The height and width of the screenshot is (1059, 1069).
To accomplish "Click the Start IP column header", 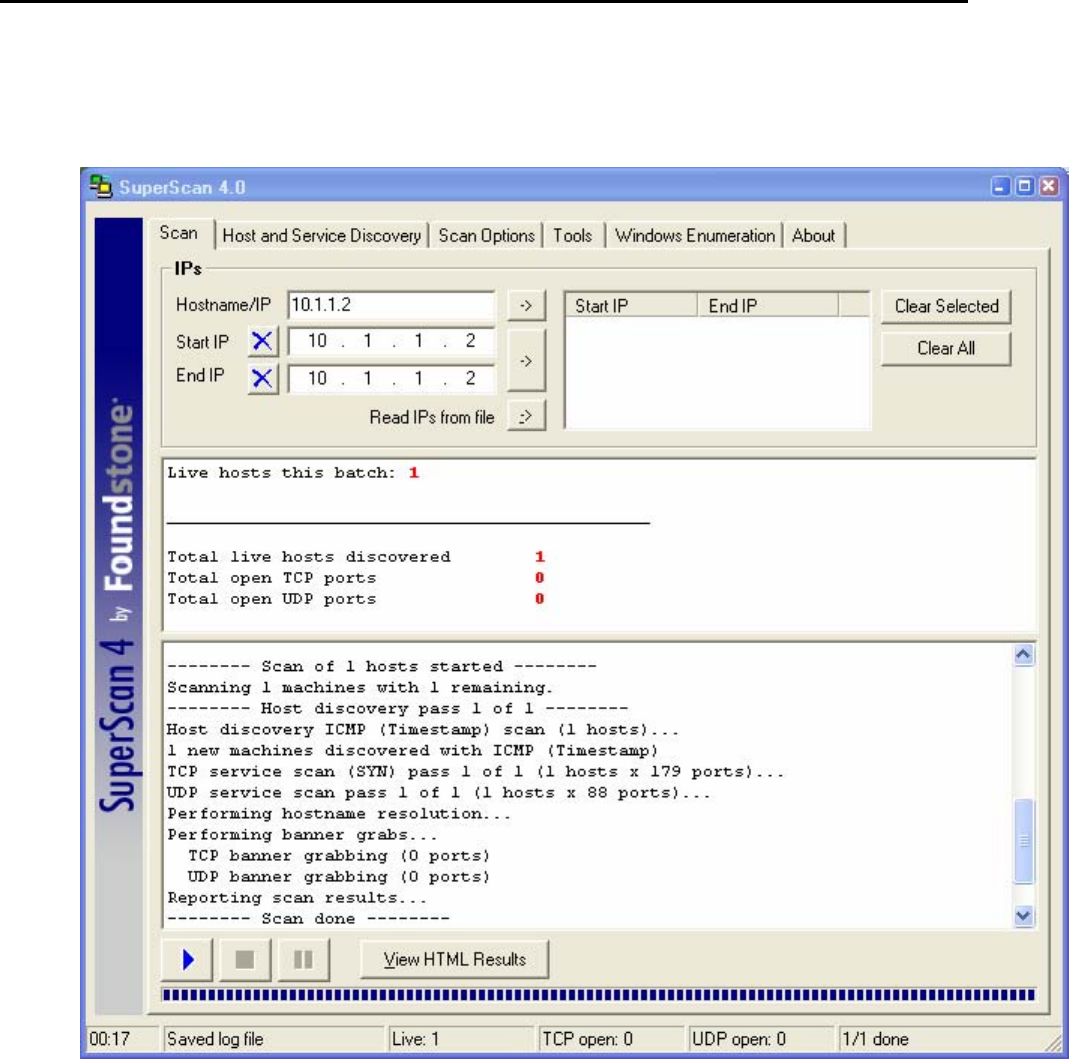I will pyautogui.click(x=631, y=305).
